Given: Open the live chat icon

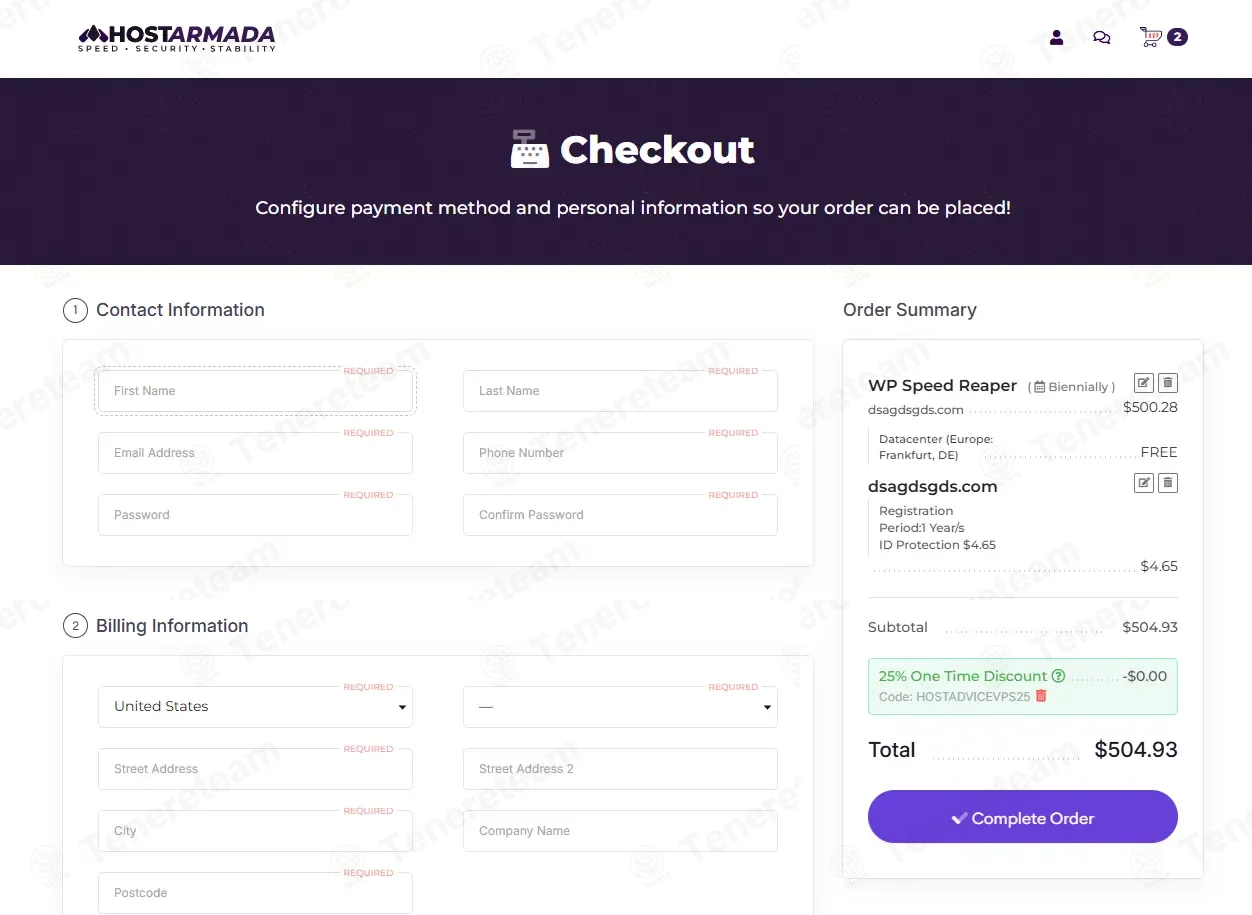Looking at the screenshot, I should point(1101,38).
